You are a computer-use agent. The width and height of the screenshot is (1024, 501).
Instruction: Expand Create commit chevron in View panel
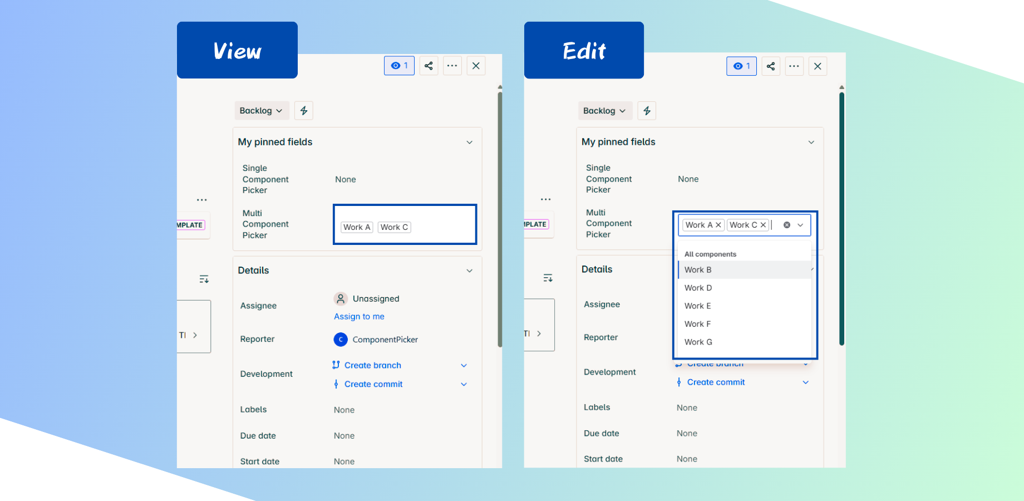(x=464, y=384)
